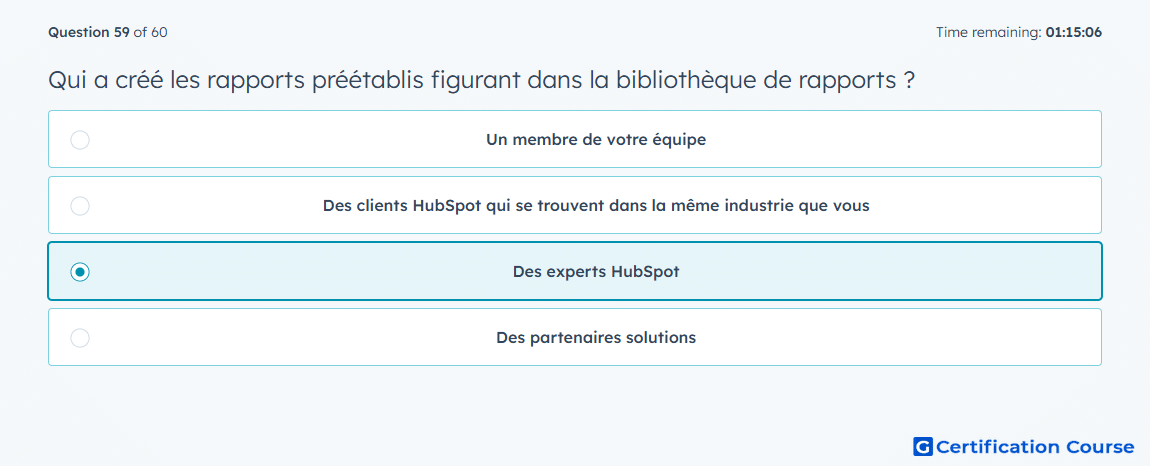This screenshot has width=1150, height=466.
Task: Choose the "Des partenaires solutions" answer label
Action: tap(596, 338)
